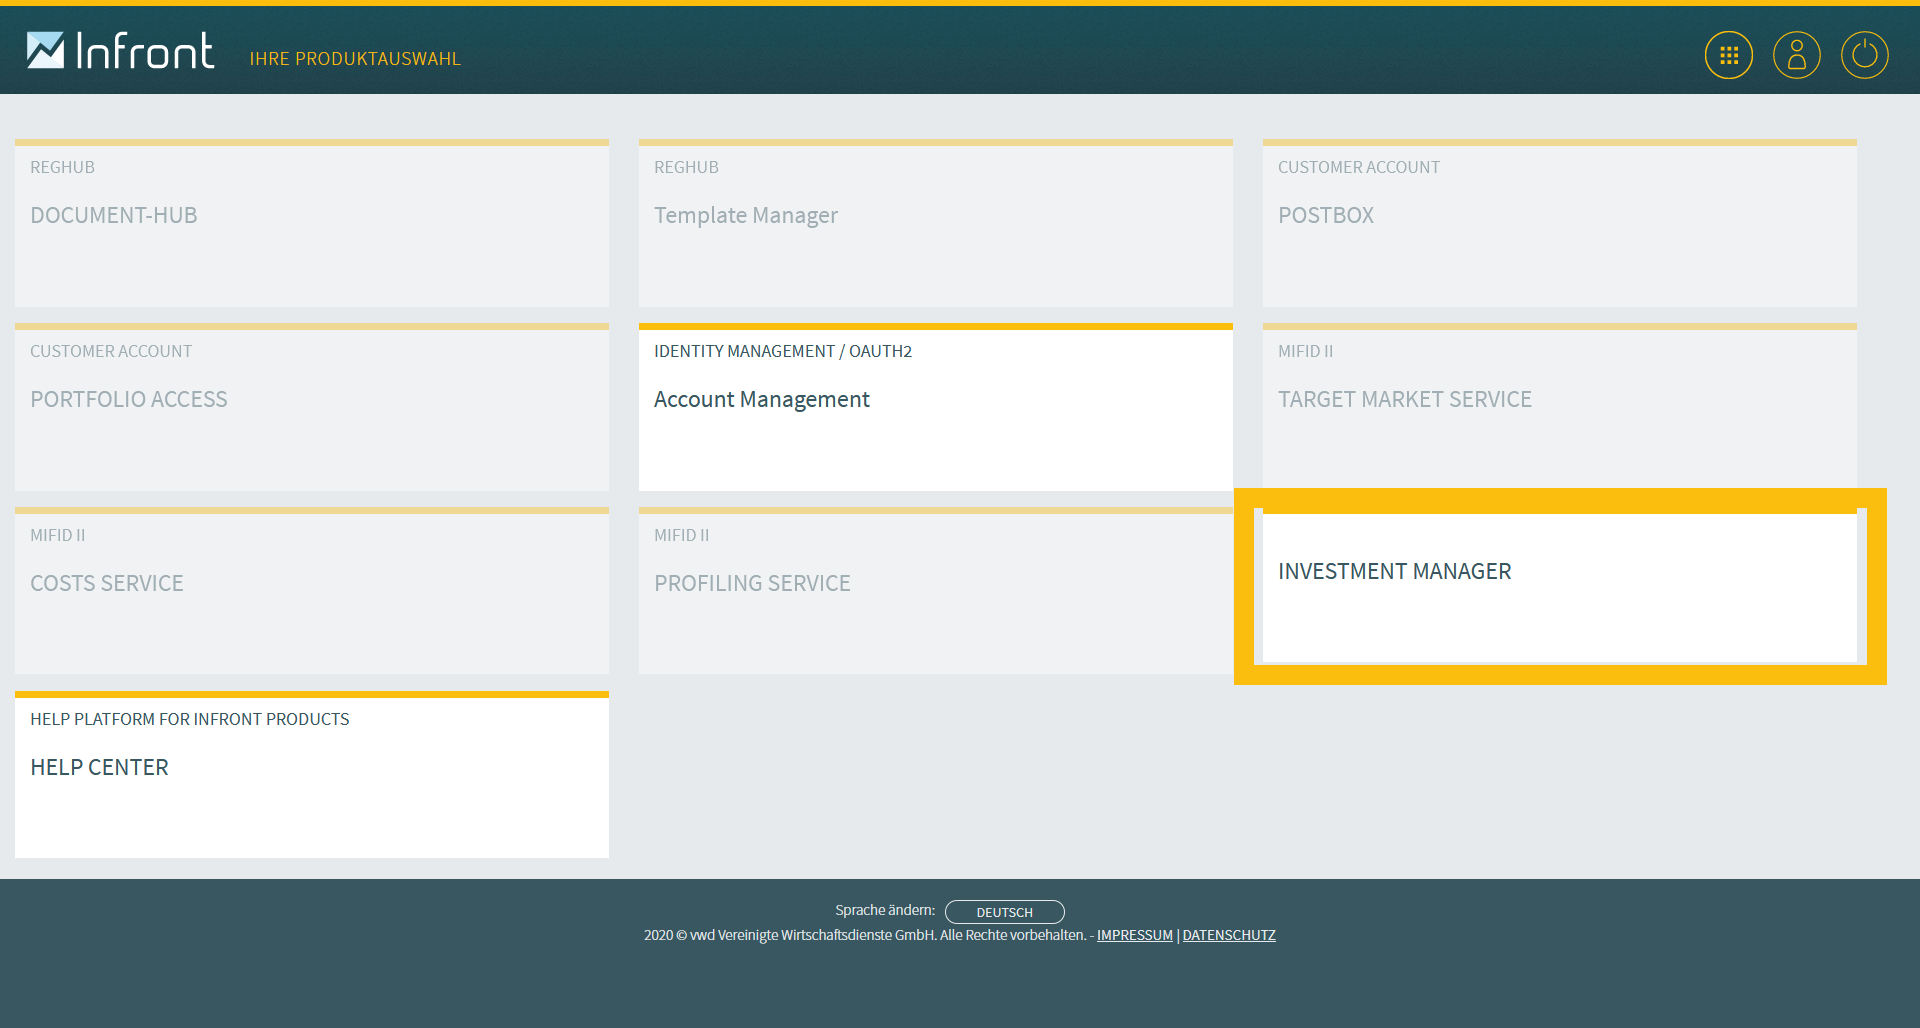Click the Ihre Produktauswahl header title
The width and height of the screenshot is (1920, 1028).
(x=355, y=59)
